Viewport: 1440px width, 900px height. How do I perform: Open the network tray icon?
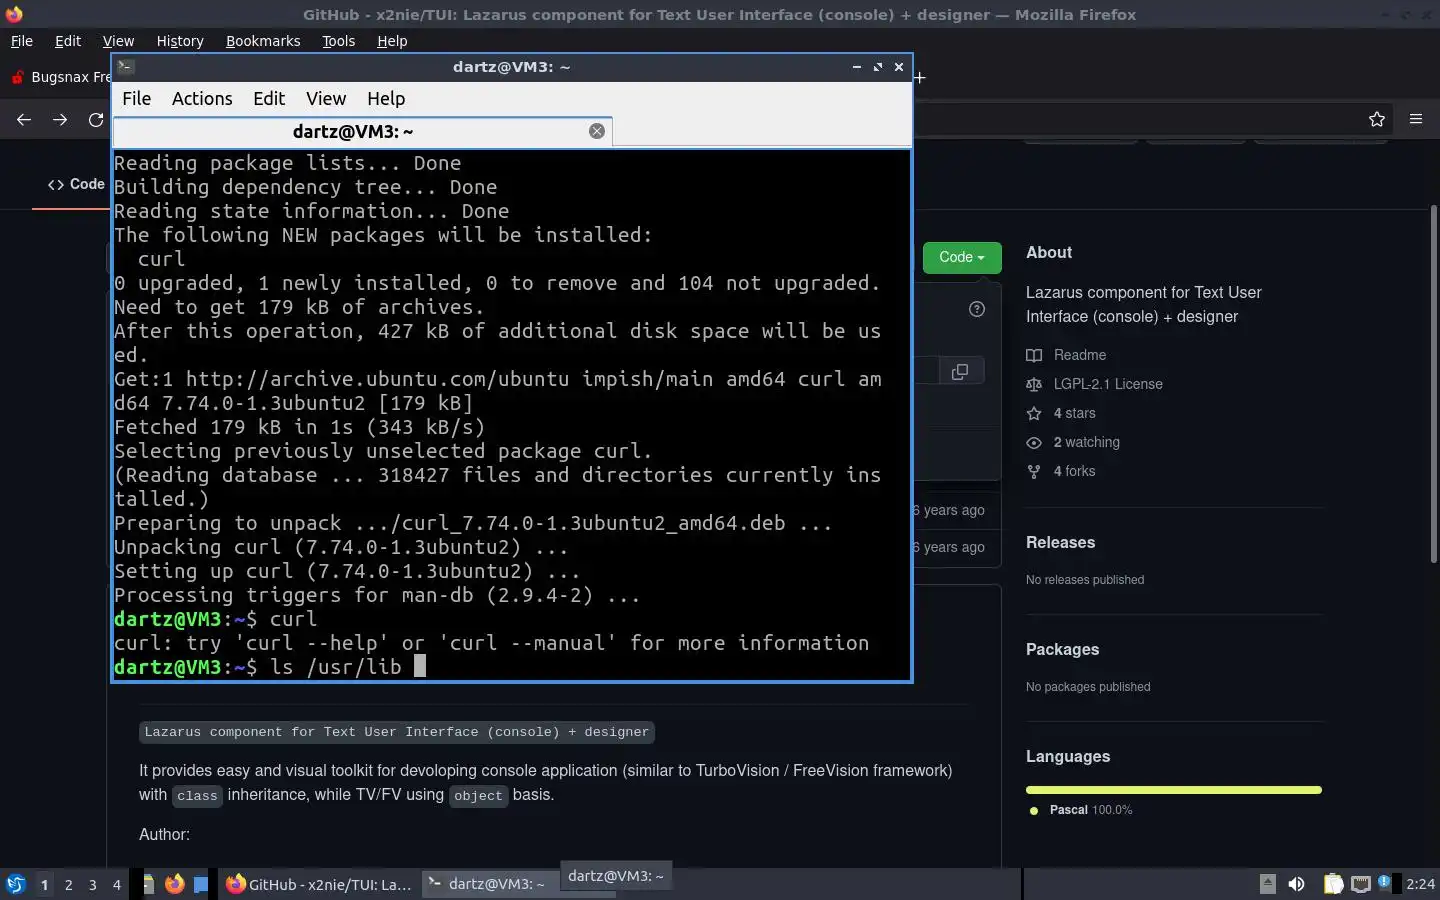click(x=1360, y=884)
